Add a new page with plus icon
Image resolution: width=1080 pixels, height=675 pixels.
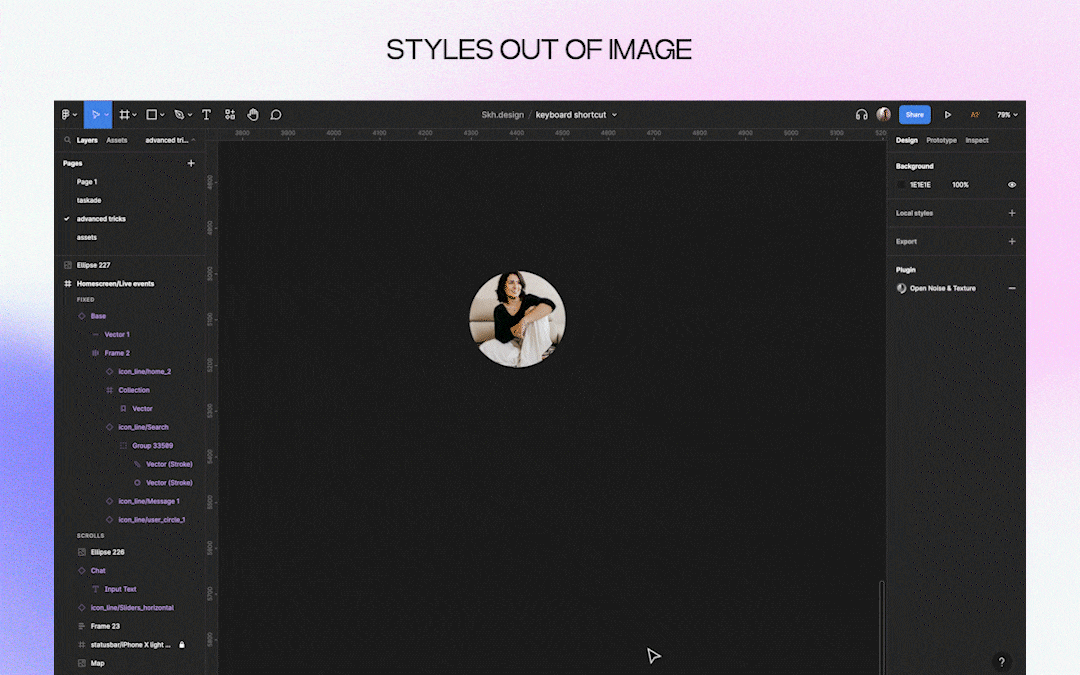(x=191, y=163)
